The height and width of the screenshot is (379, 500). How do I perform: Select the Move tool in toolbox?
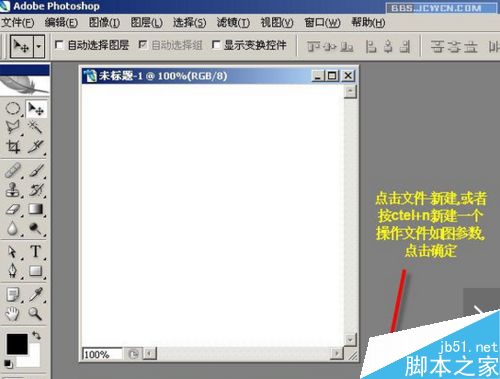pyautogui.click(x=36, y=108)
